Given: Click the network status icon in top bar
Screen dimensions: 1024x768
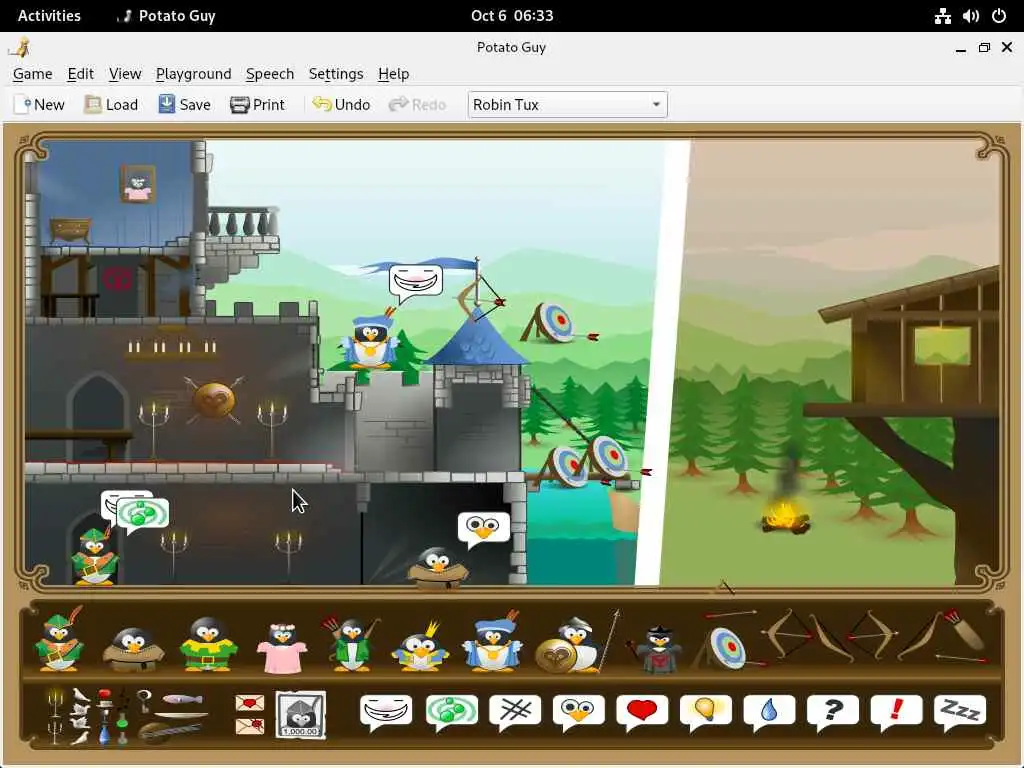Looking at the screenshot, I should [x=942, y=16].
